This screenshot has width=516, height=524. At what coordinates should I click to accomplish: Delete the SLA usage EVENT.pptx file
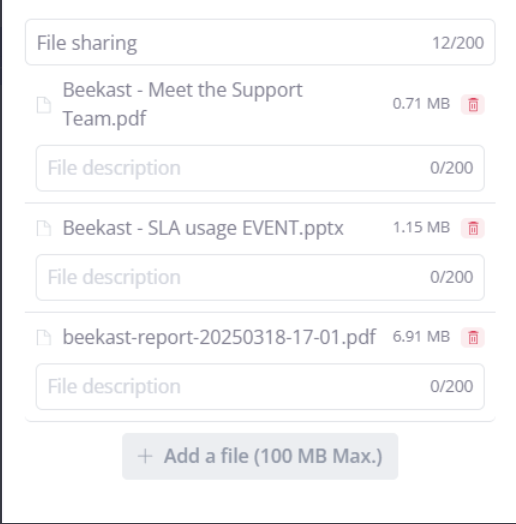[473, 229]
